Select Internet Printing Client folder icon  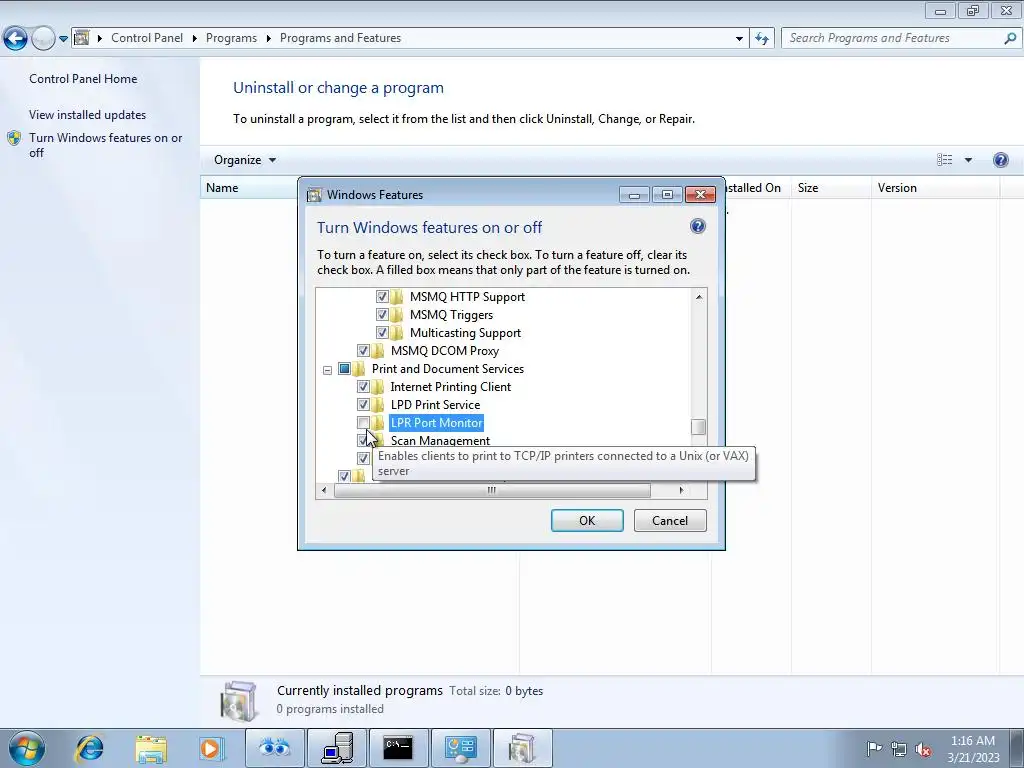[x=378, y=387]
